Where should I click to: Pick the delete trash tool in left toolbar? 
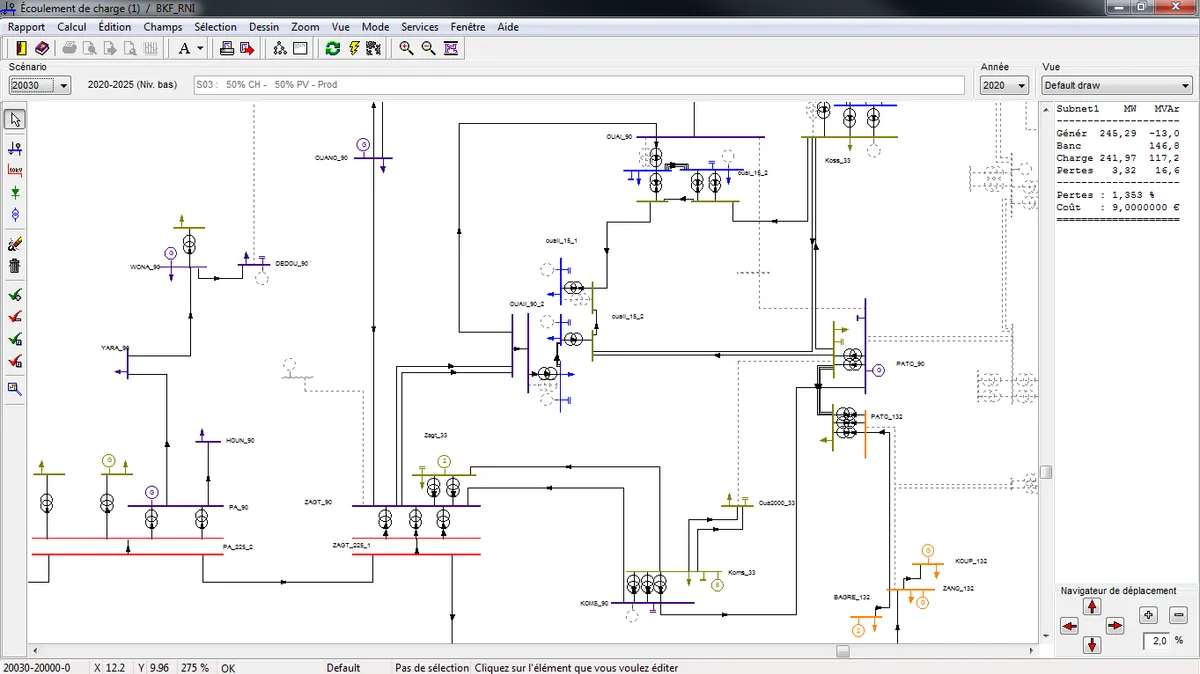point(13,266)
